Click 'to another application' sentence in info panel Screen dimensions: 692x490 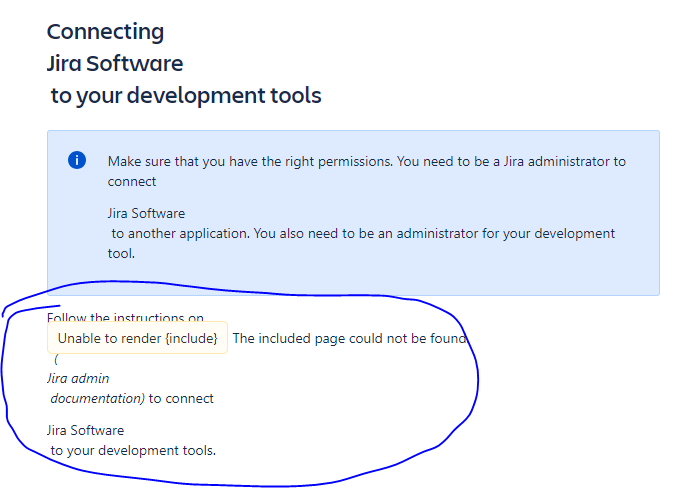point(181,233)
